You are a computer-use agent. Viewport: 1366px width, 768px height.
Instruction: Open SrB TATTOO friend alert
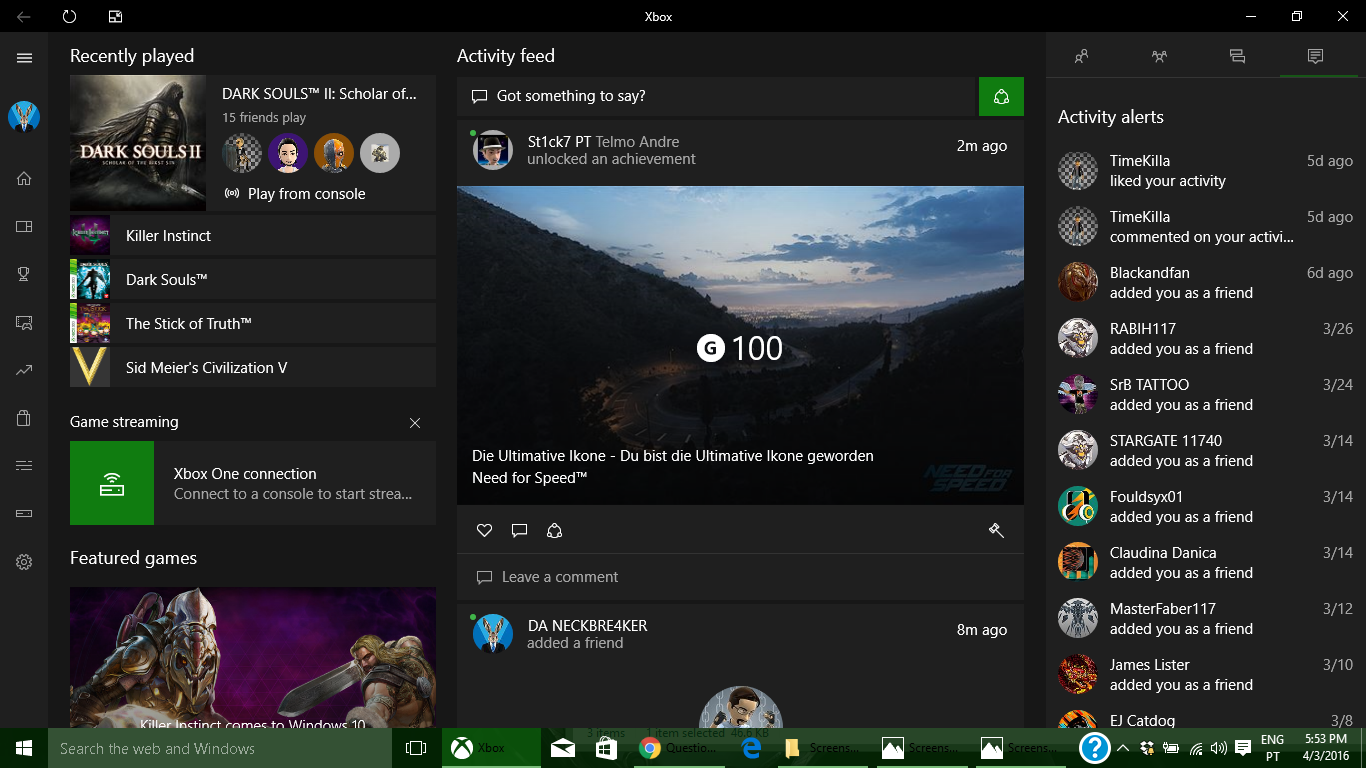click(1205, 395)
